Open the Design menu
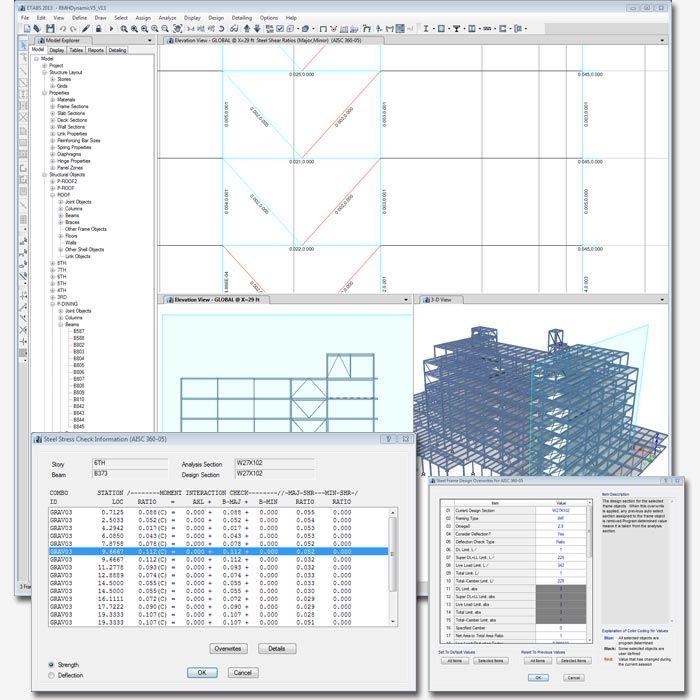This screenshot has height=700, width=700. tap(216, 17)
